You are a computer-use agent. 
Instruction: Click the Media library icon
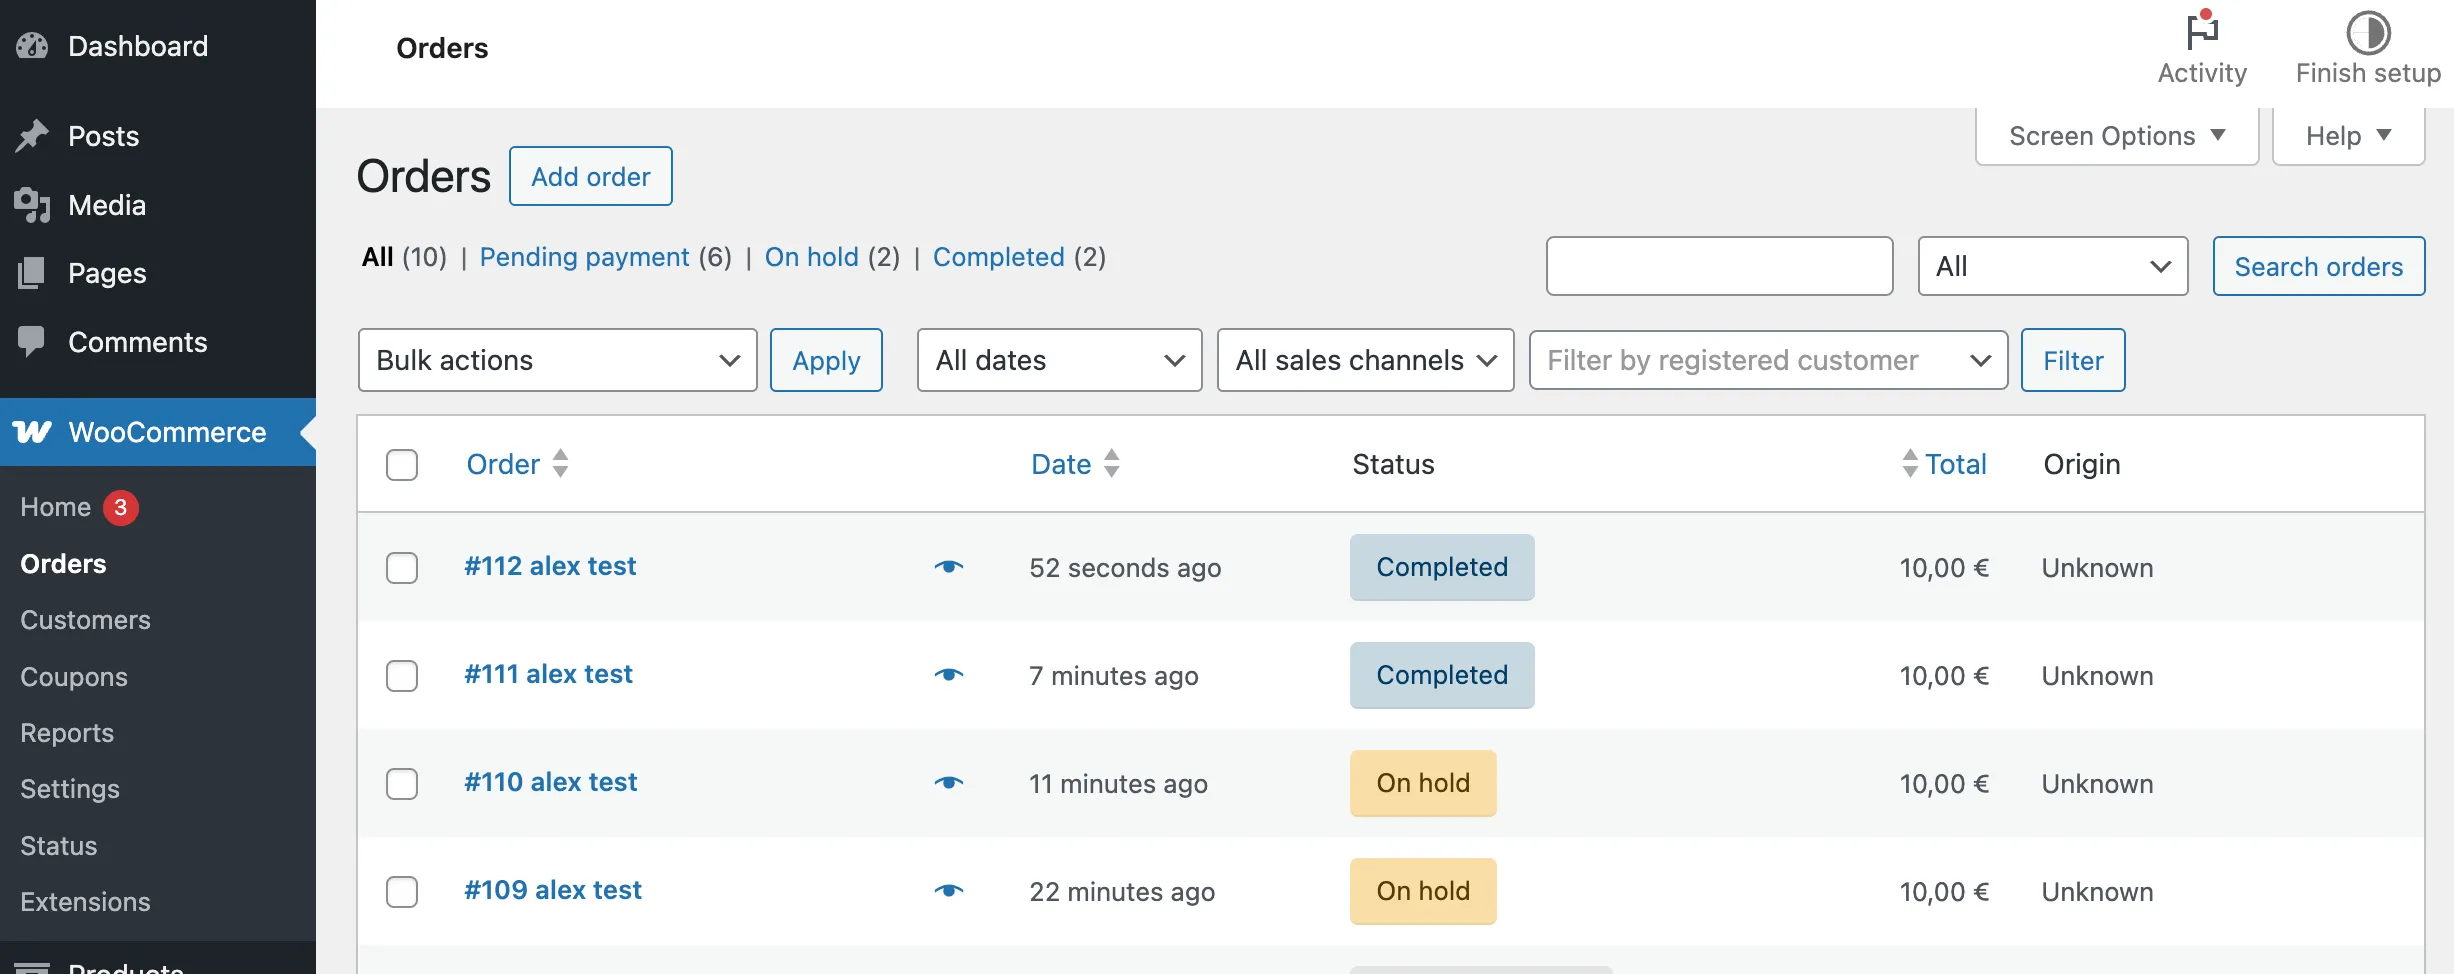(x=32, y=205)
